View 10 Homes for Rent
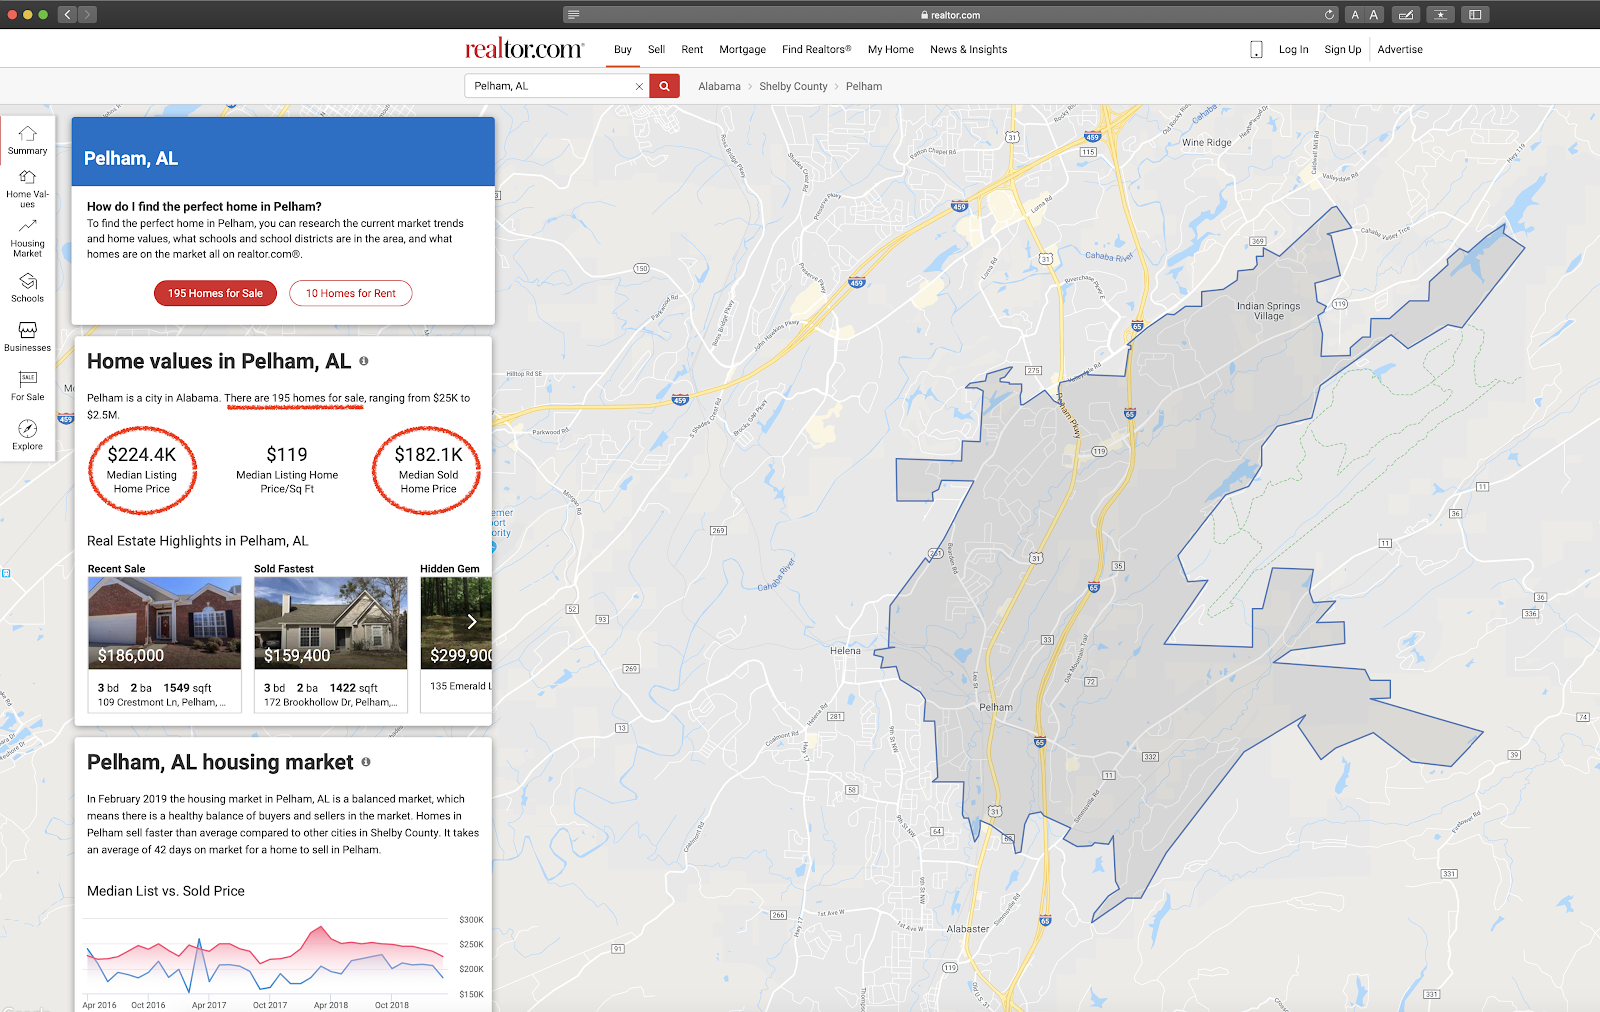 click(351, 293)
